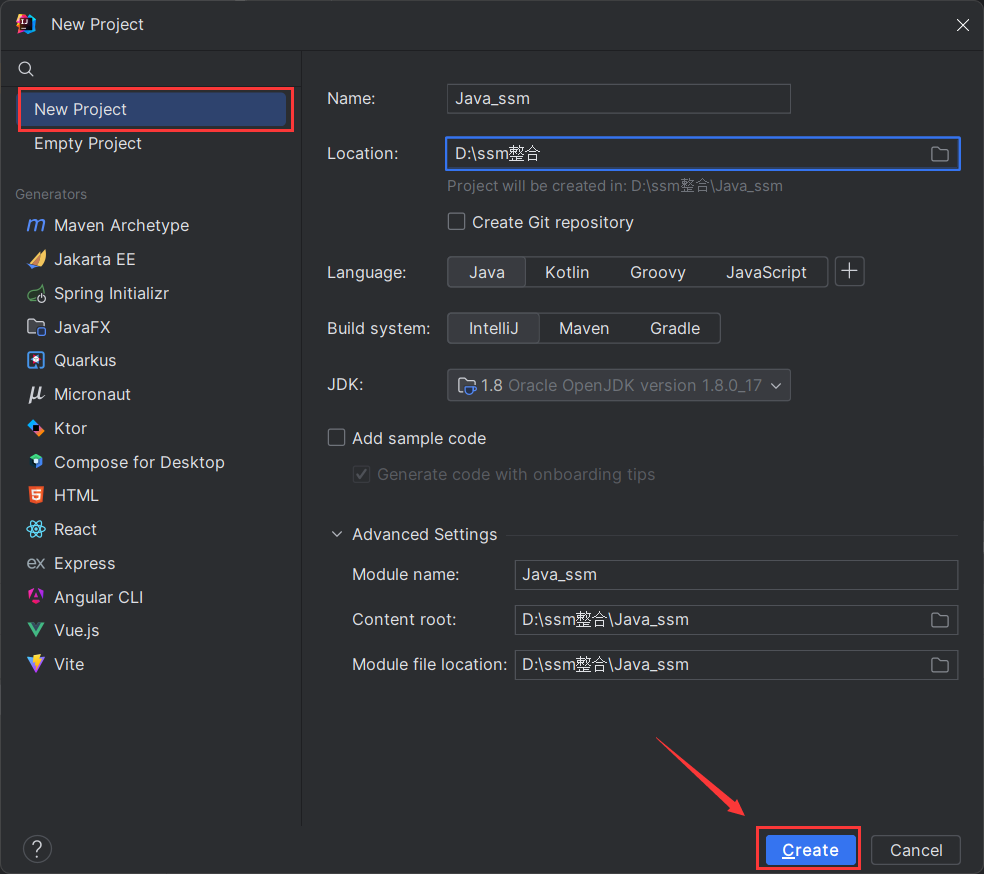Select Empty Project in the sidebar
Image resolution: width=984 pixels, height=874 pixels.
click(x=88, y=144)
